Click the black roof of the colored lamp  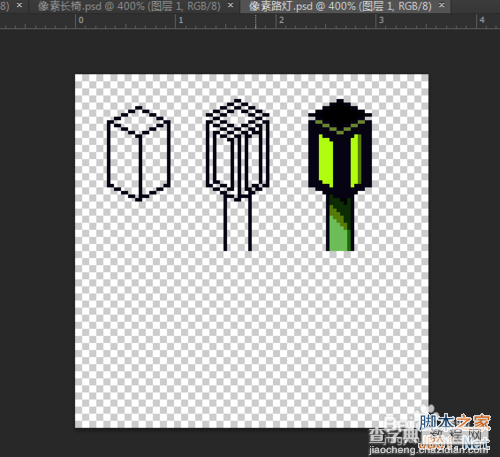pyautogui.click(x=340, y=111)
